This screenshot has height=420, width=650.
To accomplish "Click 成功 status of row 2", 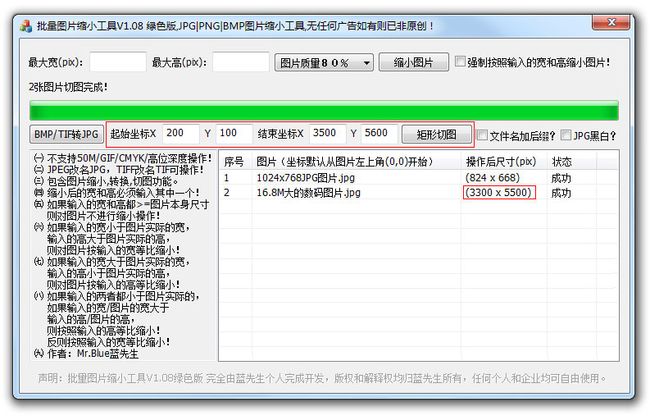I will (x=561, y=193).
